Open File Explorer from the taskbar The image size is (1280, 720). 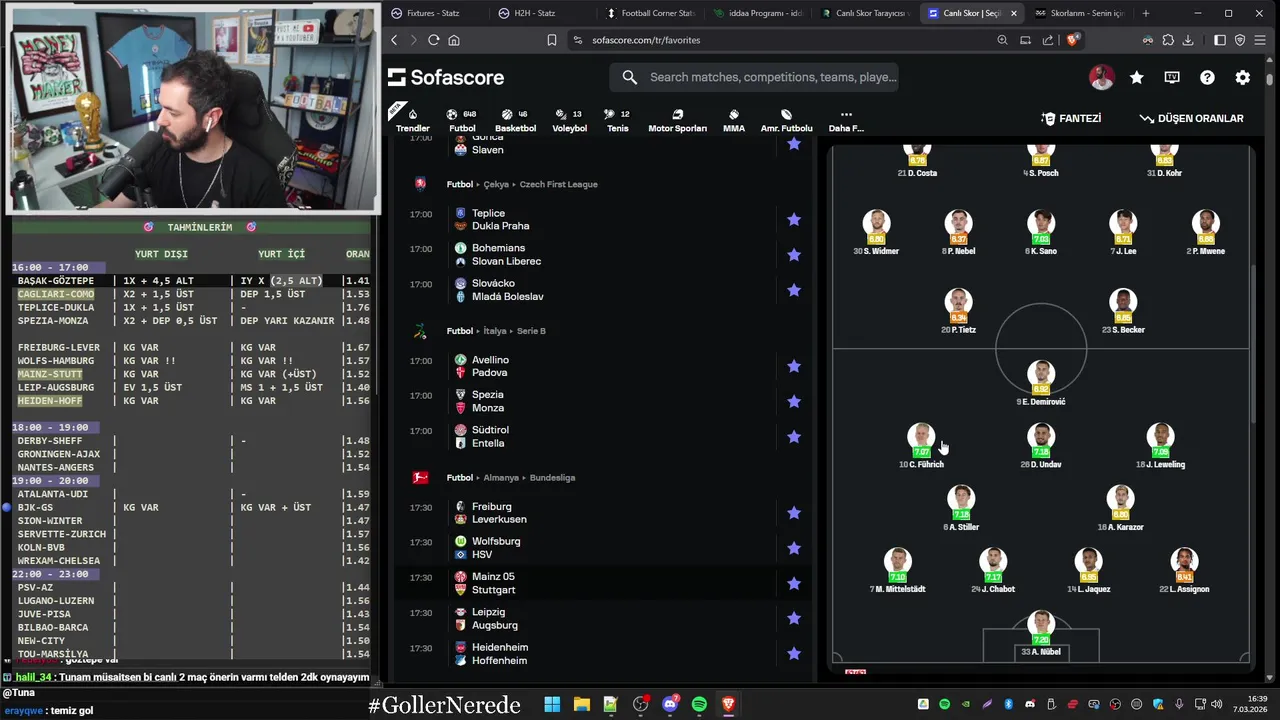[x=581, y=704]
